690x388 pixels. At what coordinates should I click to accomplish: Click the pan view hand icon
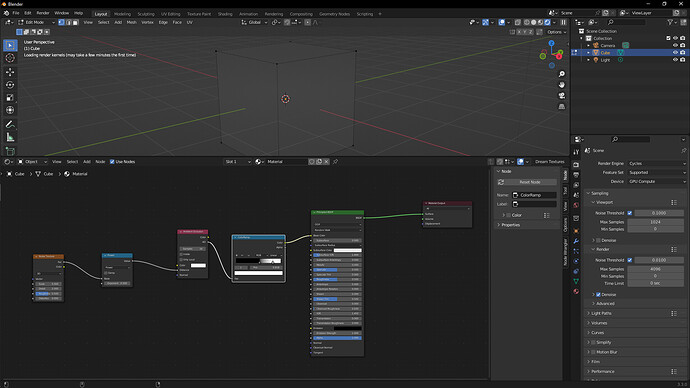tap(562, 84)
